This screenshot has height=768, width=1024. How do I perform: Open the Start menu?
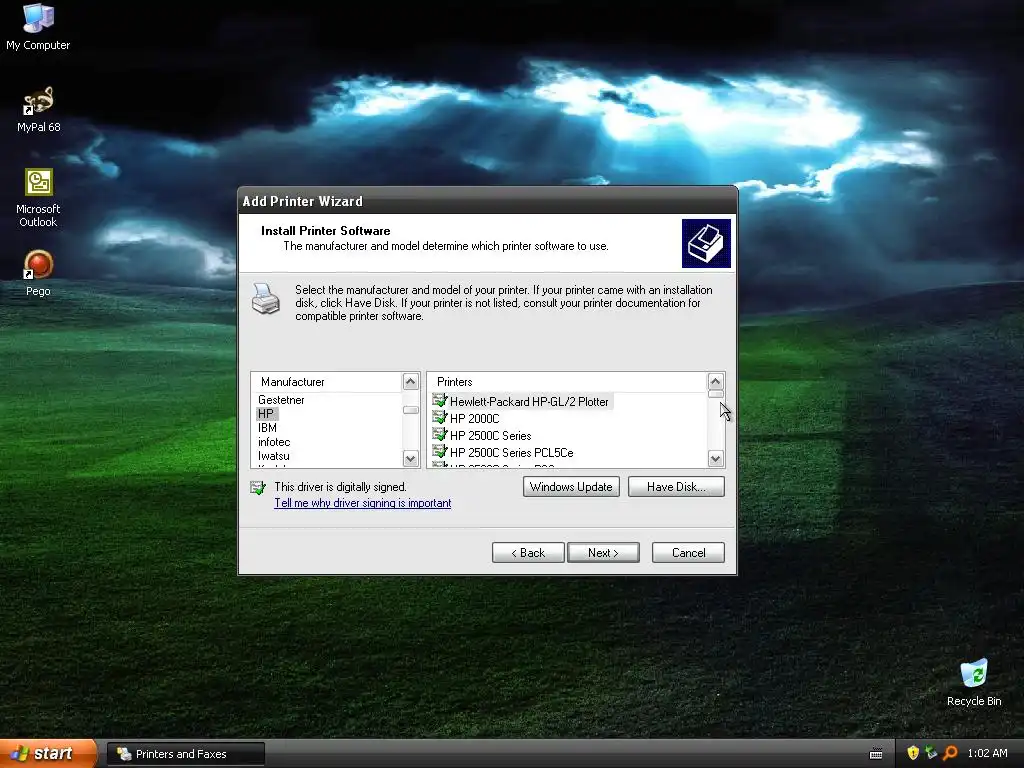[x=48, y=754]
